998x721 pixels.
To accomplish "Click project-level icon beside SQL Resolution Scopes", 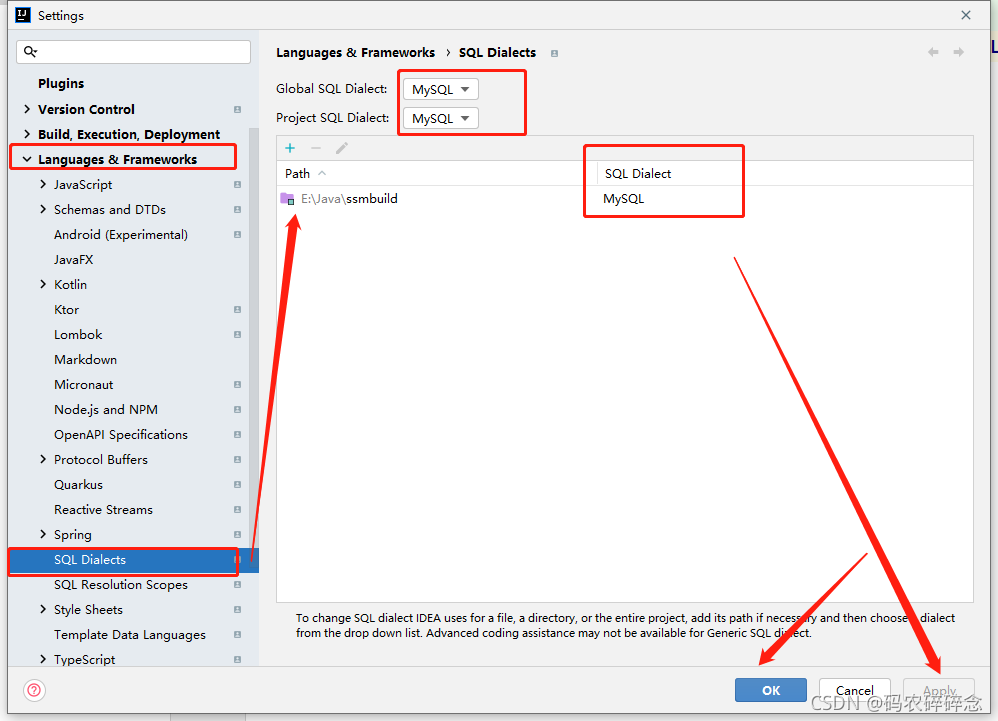I will [x=237, y=584].
